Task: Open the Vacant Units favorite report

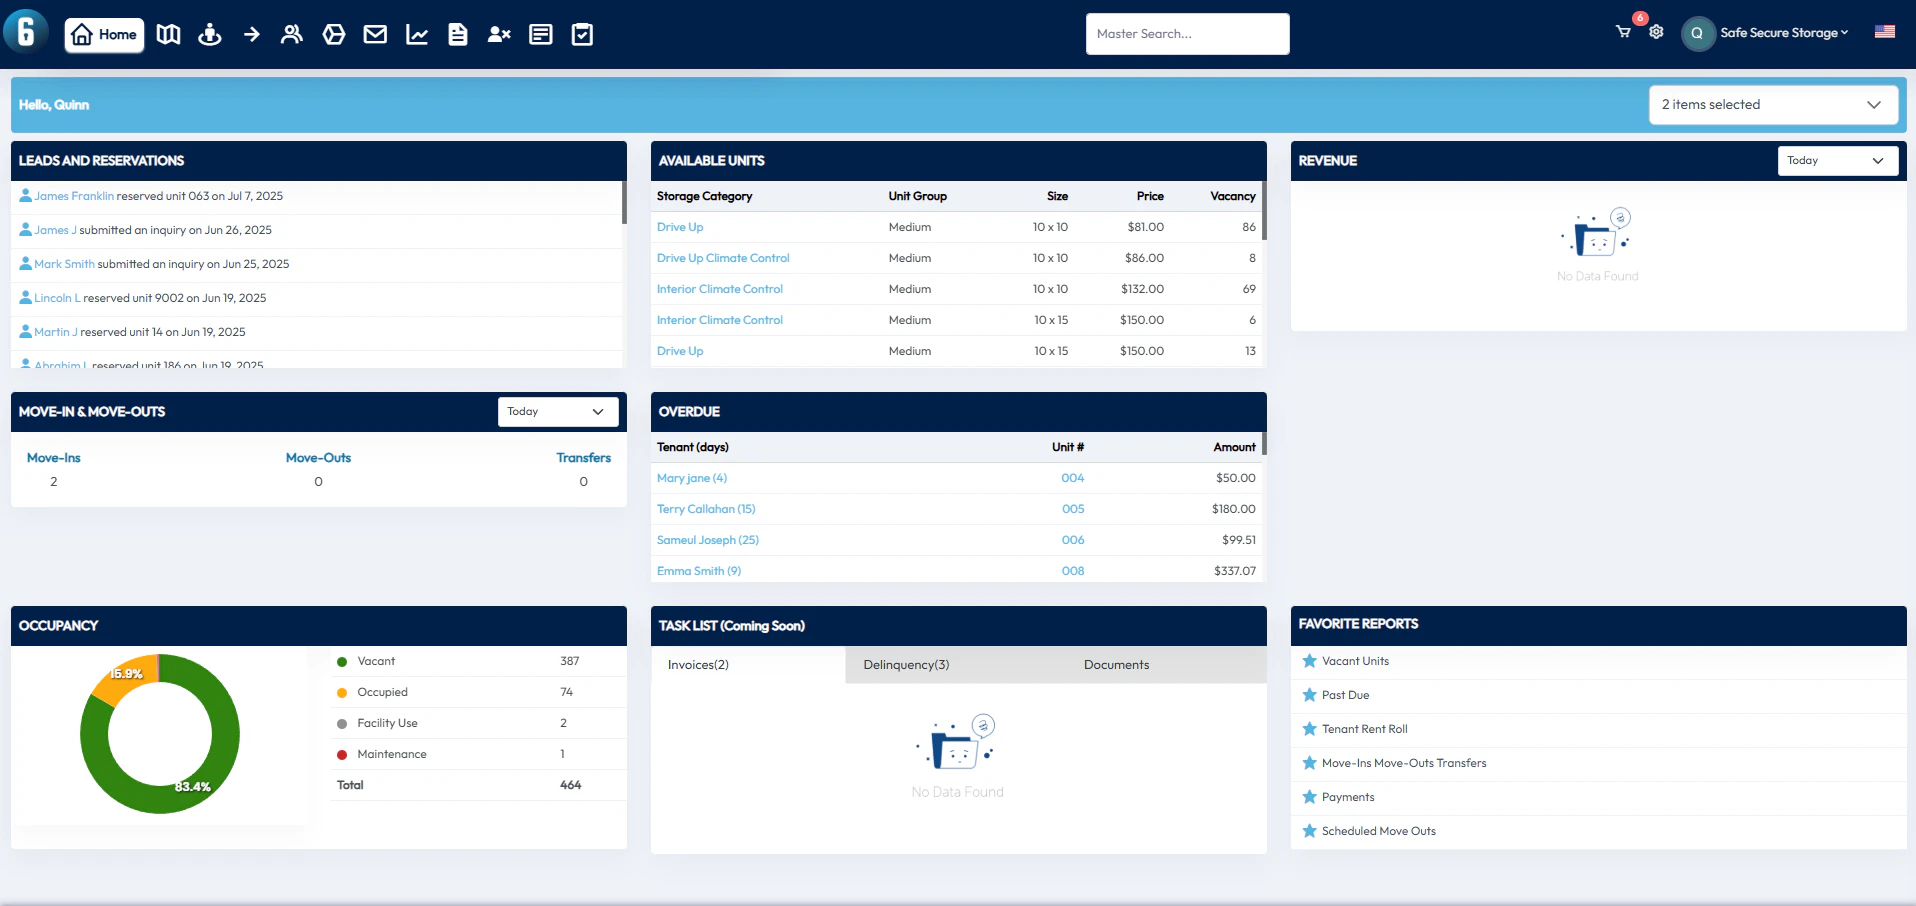Action: click(x=1354, y=660)
